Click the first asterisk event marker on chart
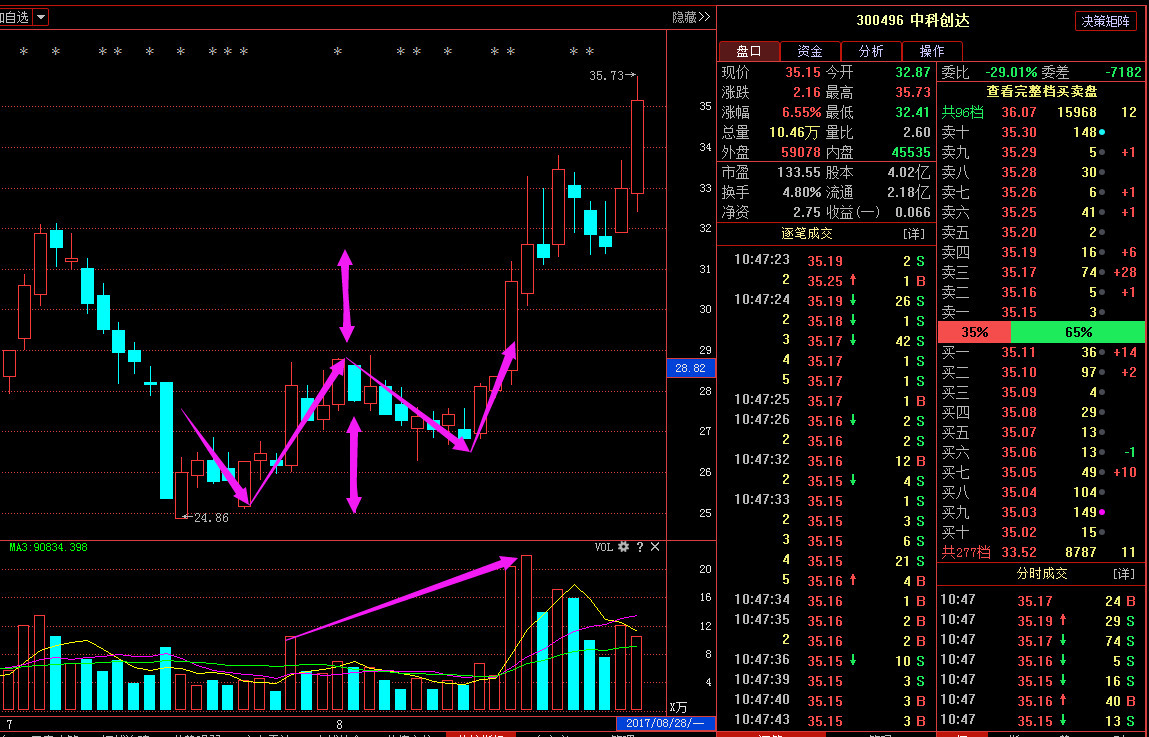 pos(24,52)
